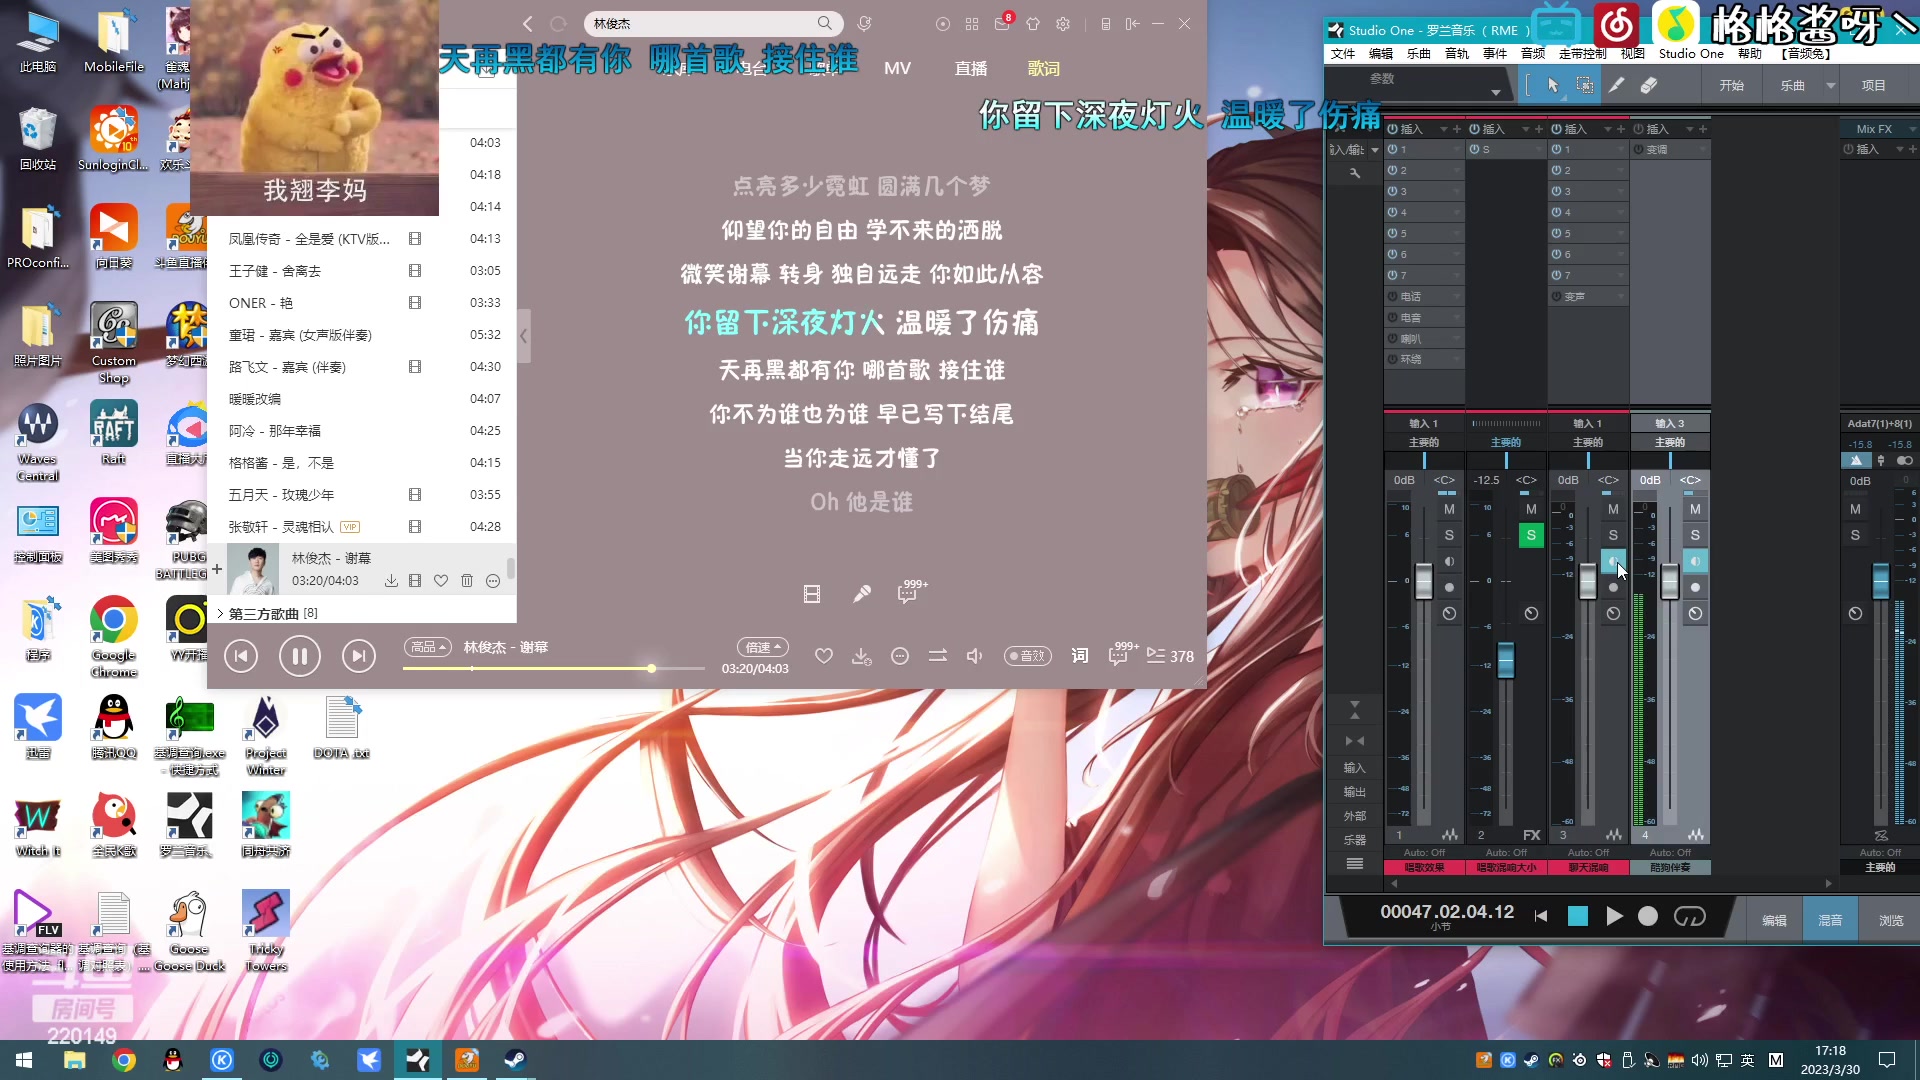Expand the 第三方歌曲 playlist group
The height and width of the screenshot is (1080, 1920).
[220, 613]
